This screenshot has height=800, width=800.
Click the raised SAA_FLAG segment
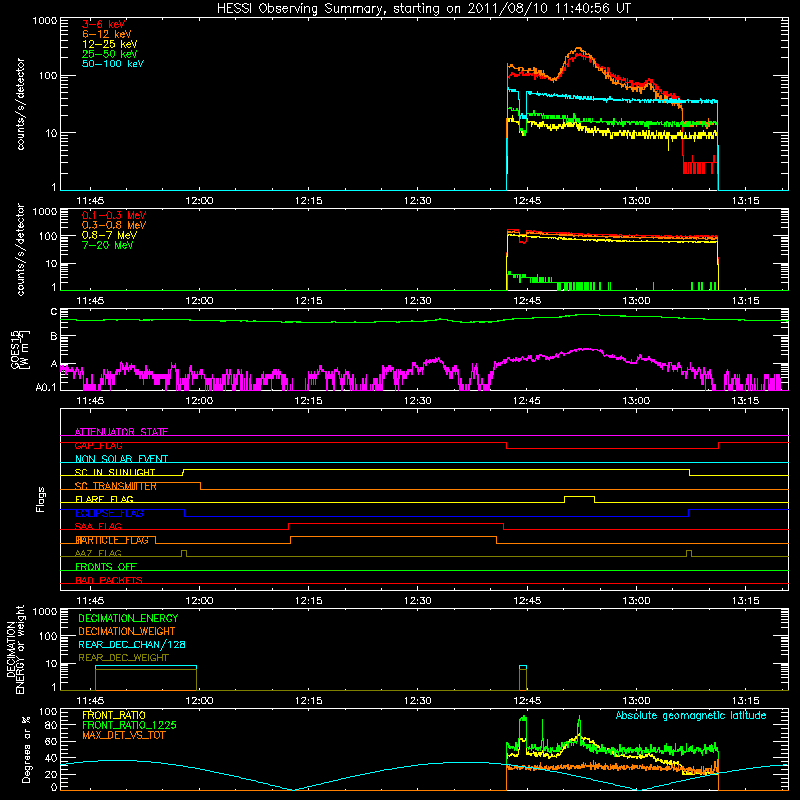click(x=396, y=523)
